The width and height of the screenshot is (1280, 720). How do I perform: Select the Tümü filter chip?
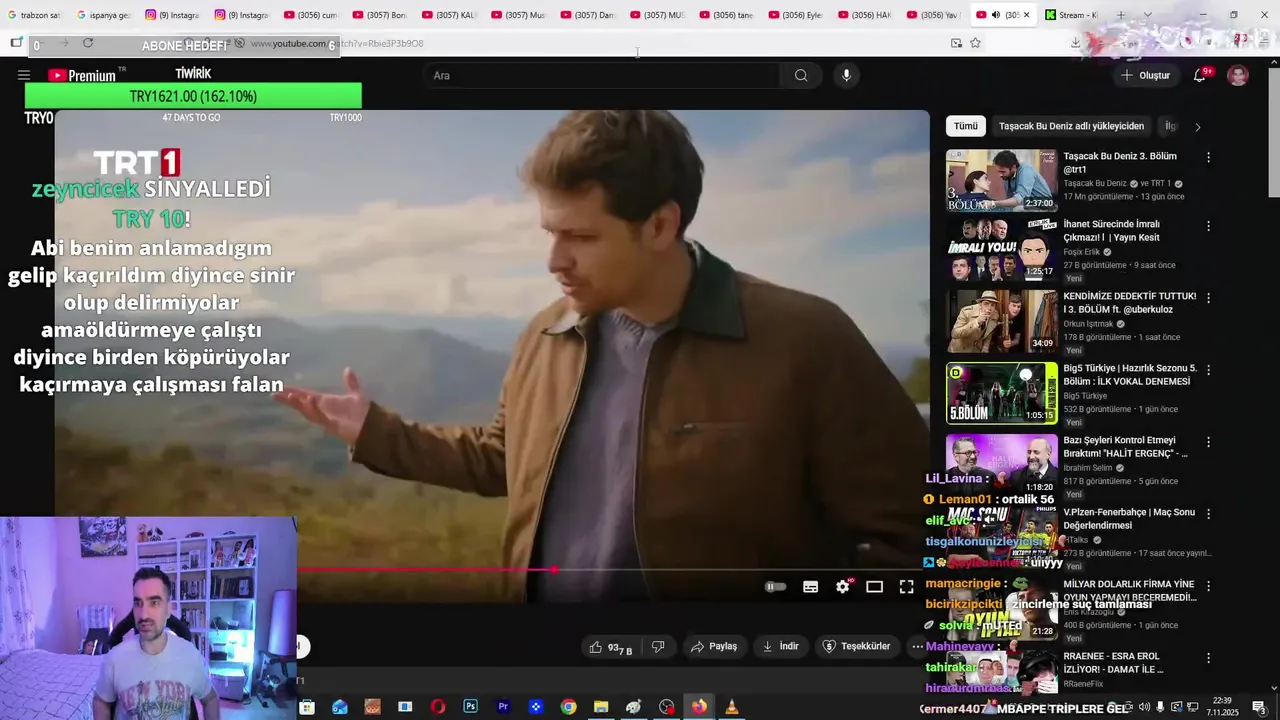pos(965,126)
